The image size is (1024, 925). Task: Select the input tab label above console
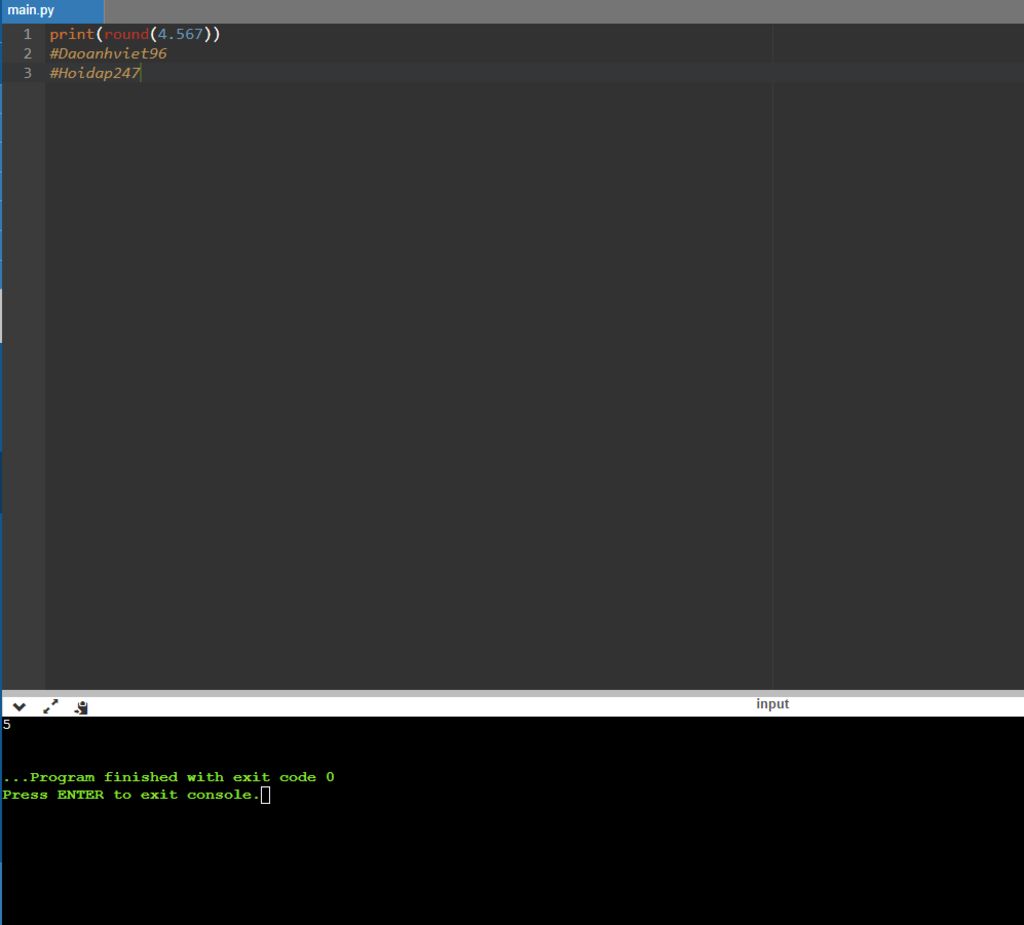coord(772,704)
